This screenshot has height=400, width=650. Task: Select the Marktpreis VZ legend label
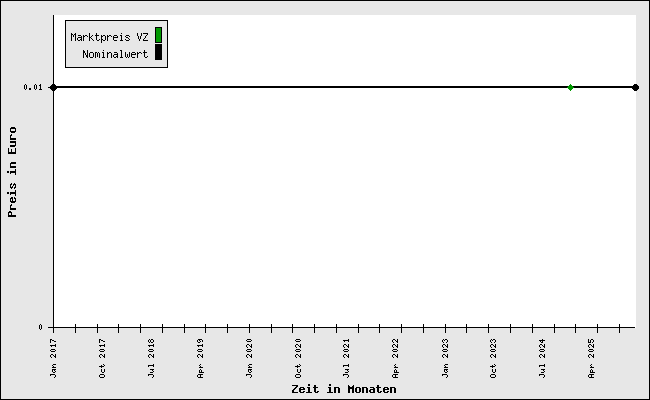point(109,37)
